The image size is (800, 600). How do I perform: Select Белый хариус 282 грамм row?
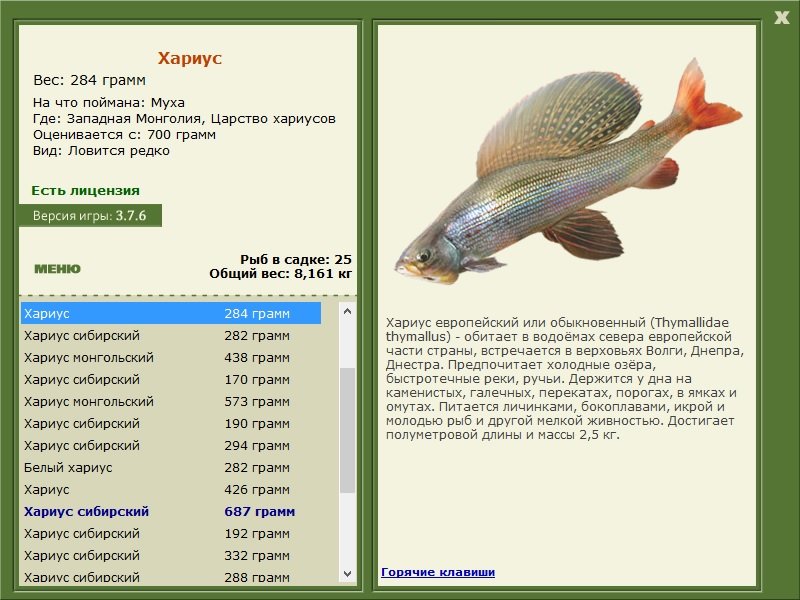(171, 467)
